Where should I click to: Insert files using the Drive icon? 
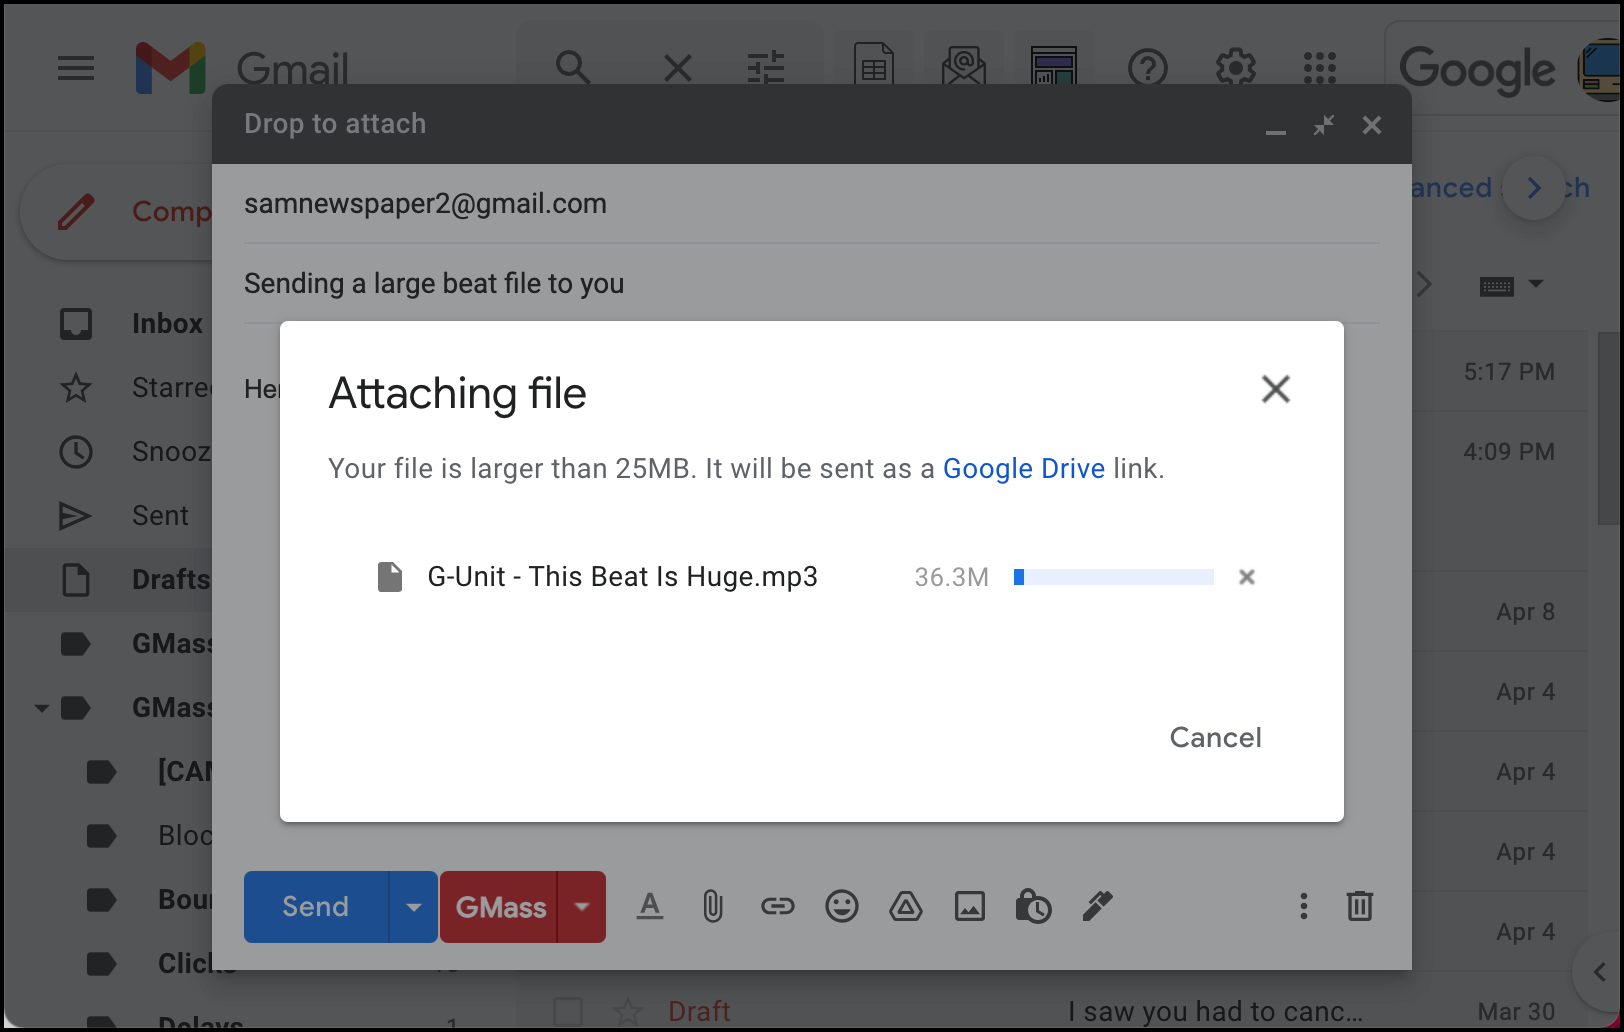pos(906,907)
